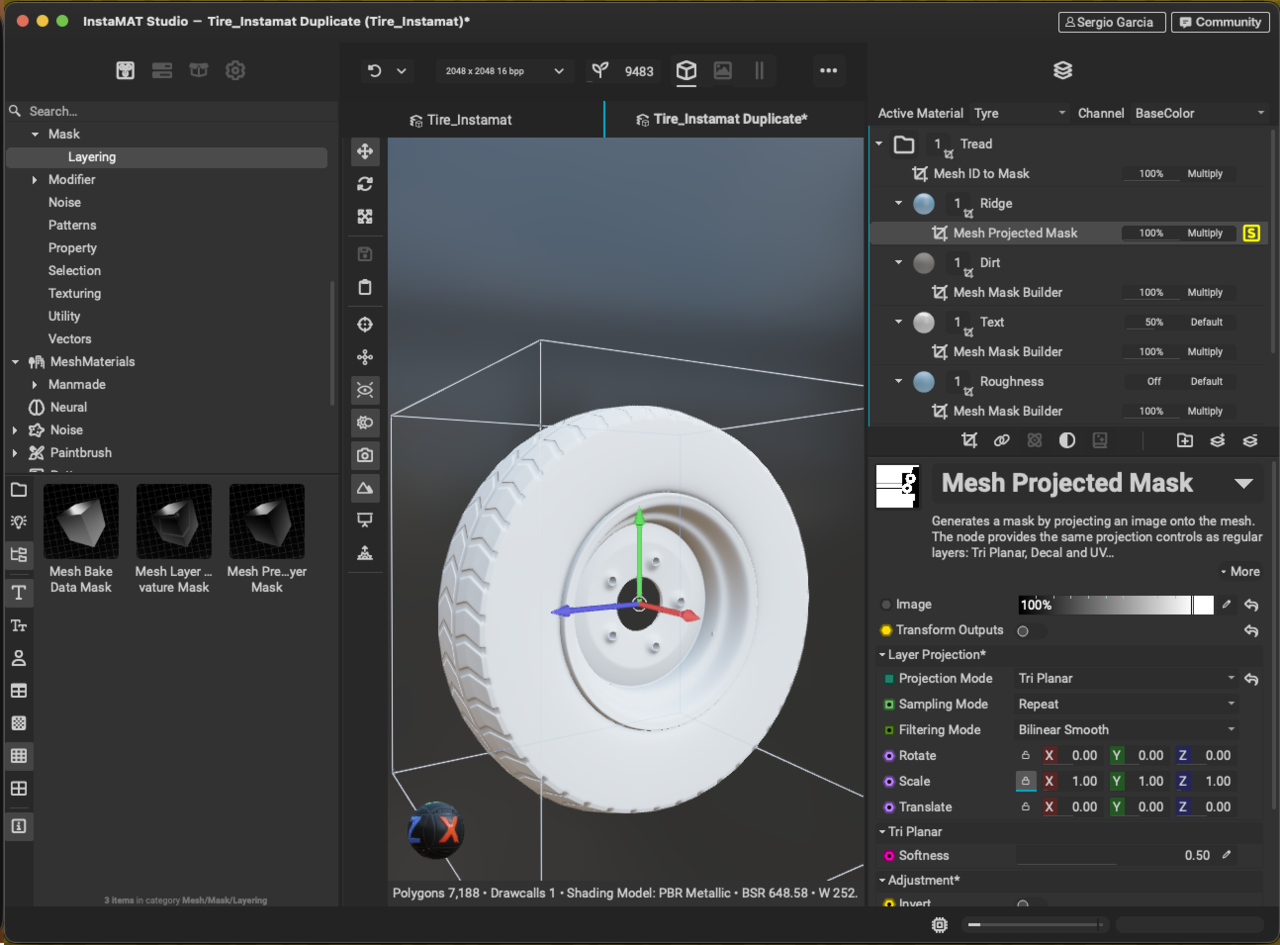
Task: Open the more options ellipsis menu
Action: (828, 71)
